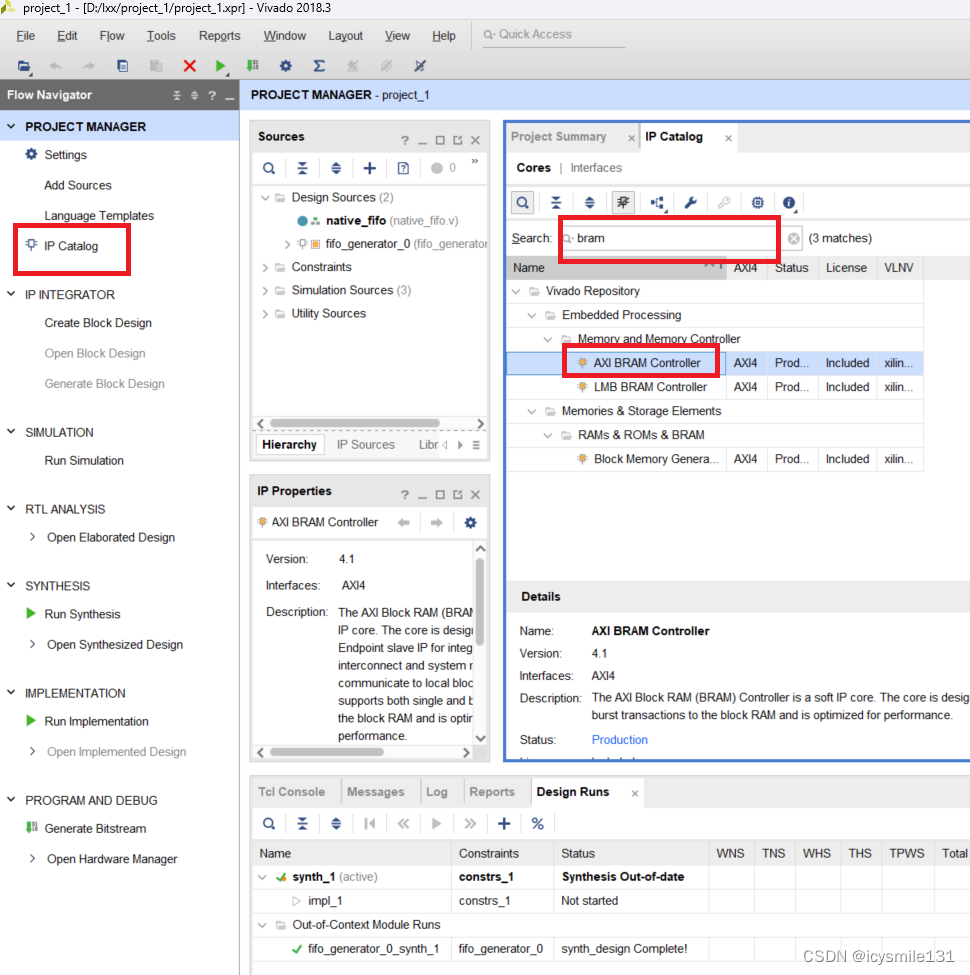Switch to Interfaces view in IP Catalog
The height and width of the screenshot is (975, 970).
[596, 168]
